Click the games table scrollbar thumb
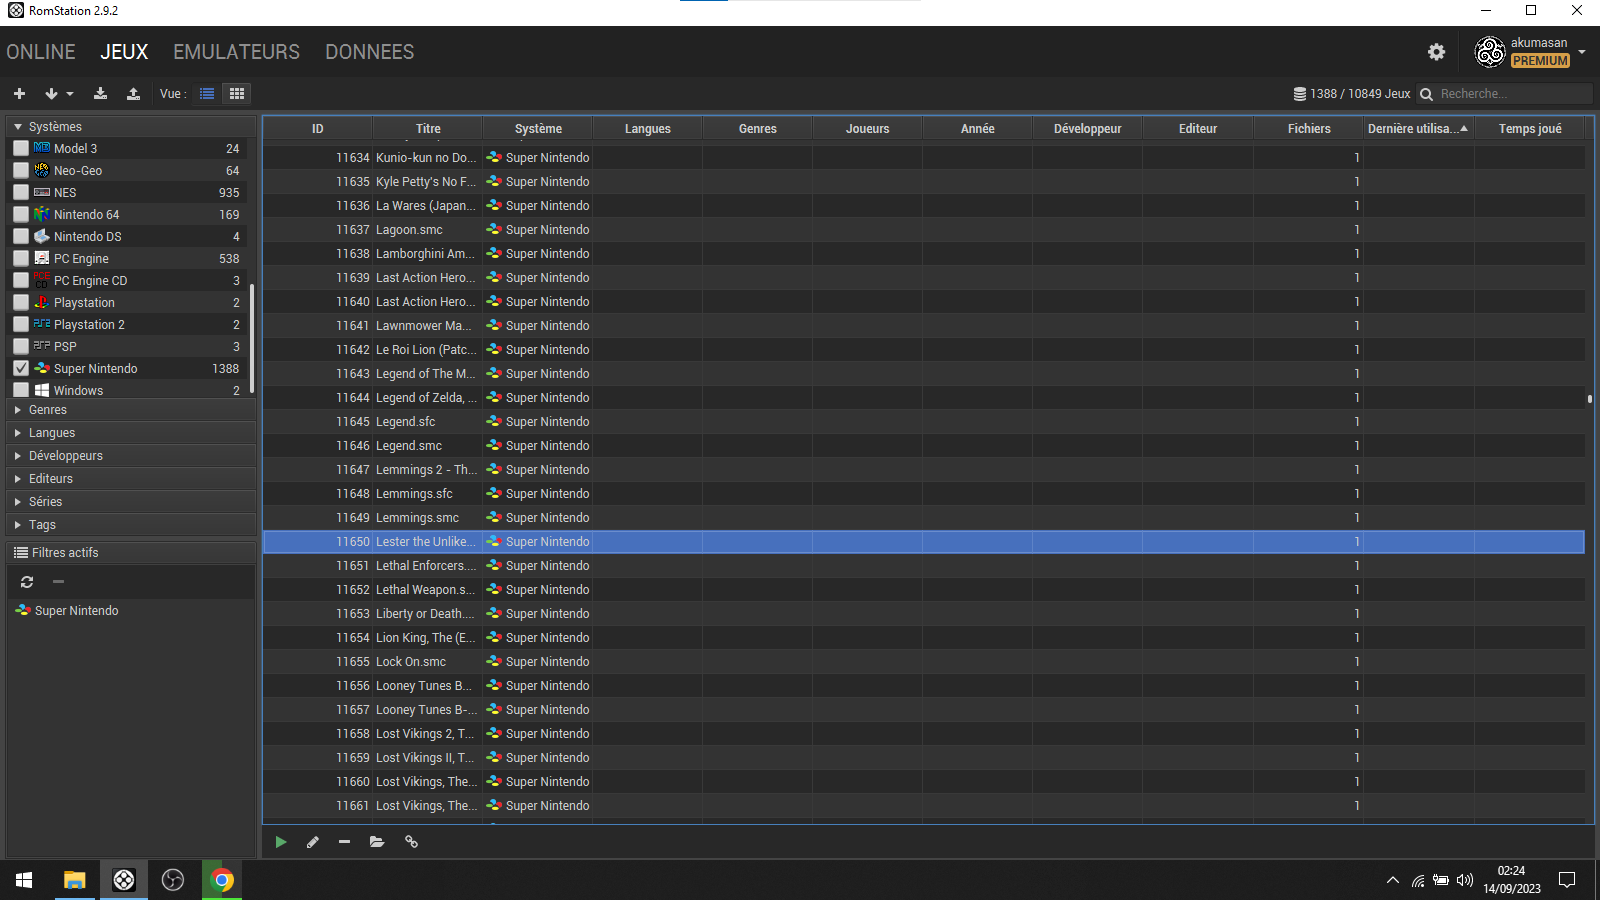The image size is (1600, 900). (x=1590, y=399)
